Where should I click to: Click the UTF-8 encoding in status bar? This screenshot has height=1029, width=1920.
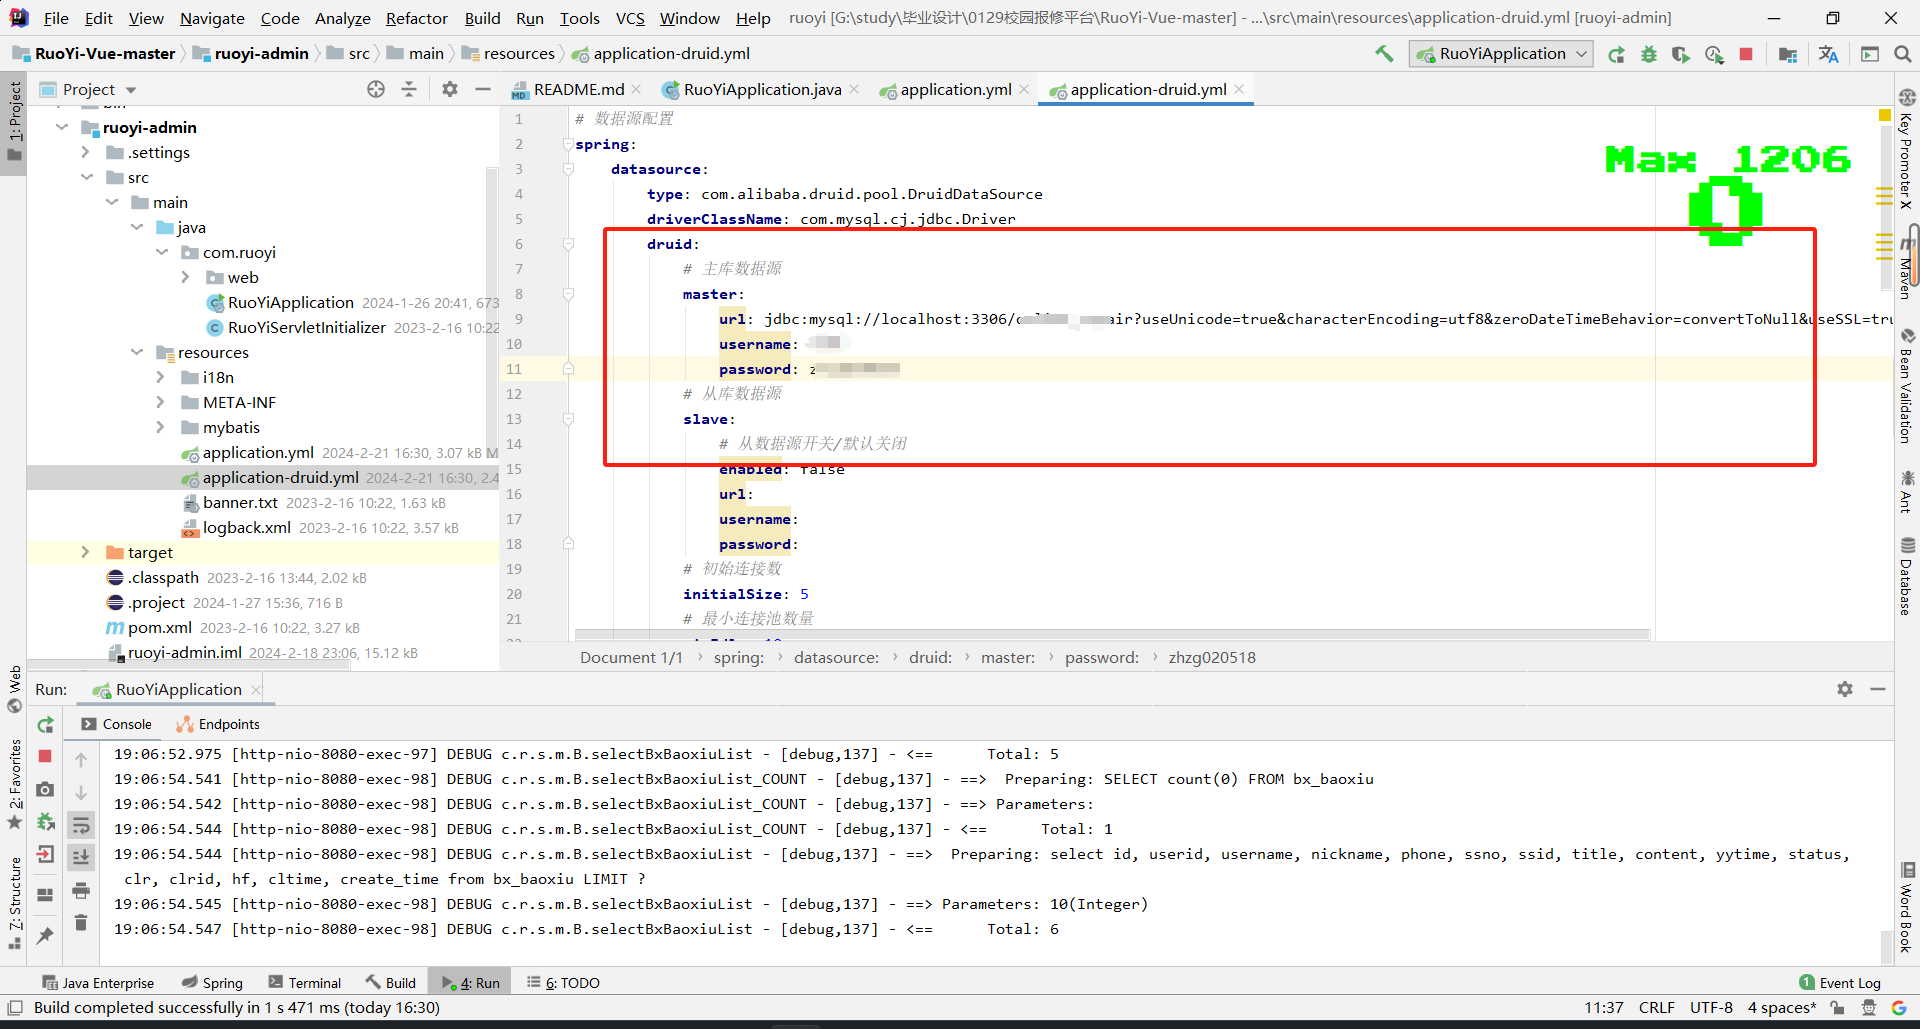[1712, 1008]
